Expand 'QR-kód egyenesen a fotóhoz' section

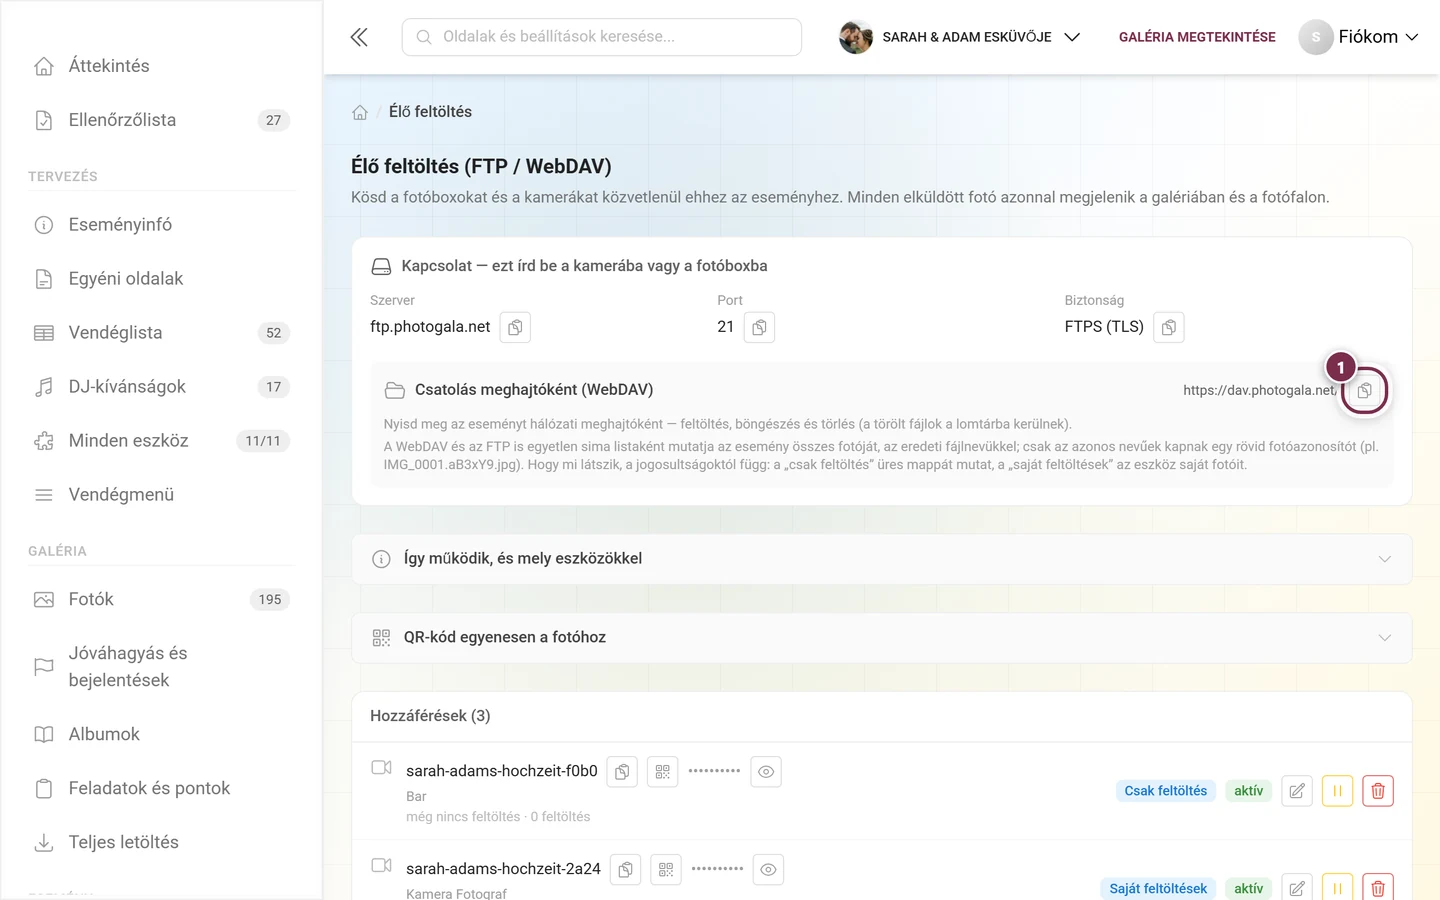(882, 638)
